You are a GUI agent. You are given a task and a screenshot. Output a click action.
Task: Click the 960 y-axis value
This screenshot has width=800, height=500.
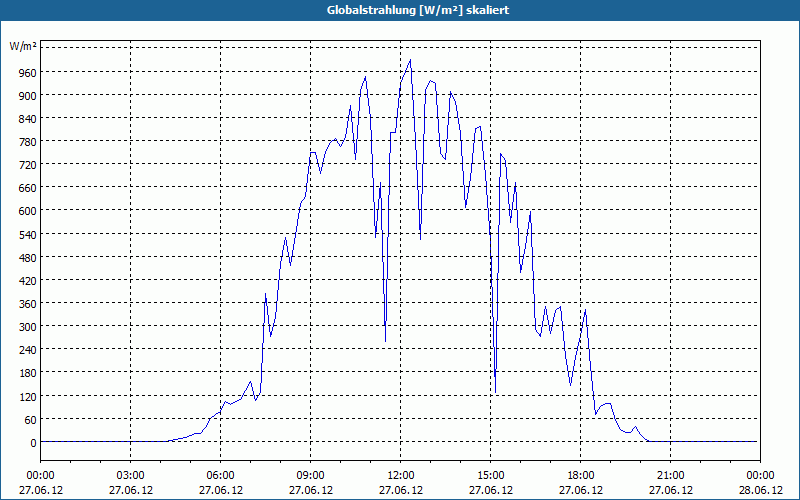point(28,72)
